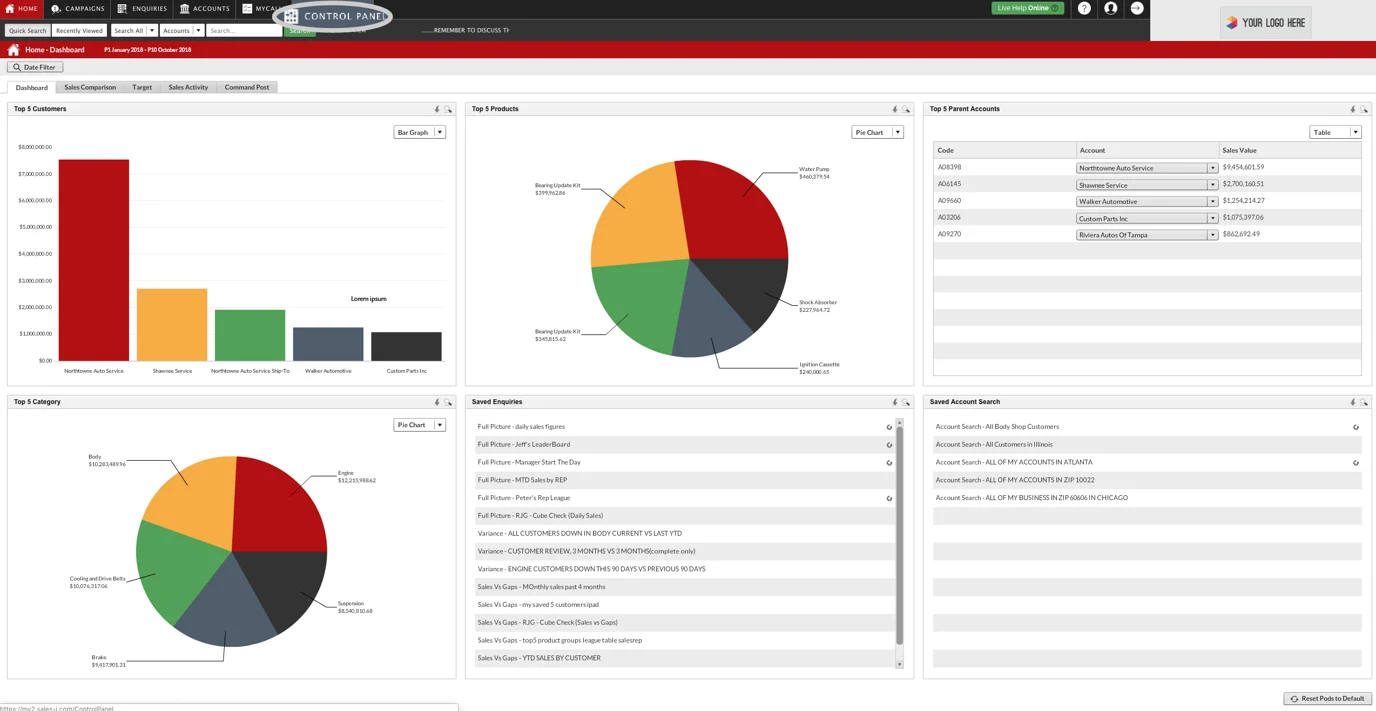This screenshot has width=1376, height=711.
Task: Refresh the Peter's Rep League enquiry
Action: click(x=889, y=498)
